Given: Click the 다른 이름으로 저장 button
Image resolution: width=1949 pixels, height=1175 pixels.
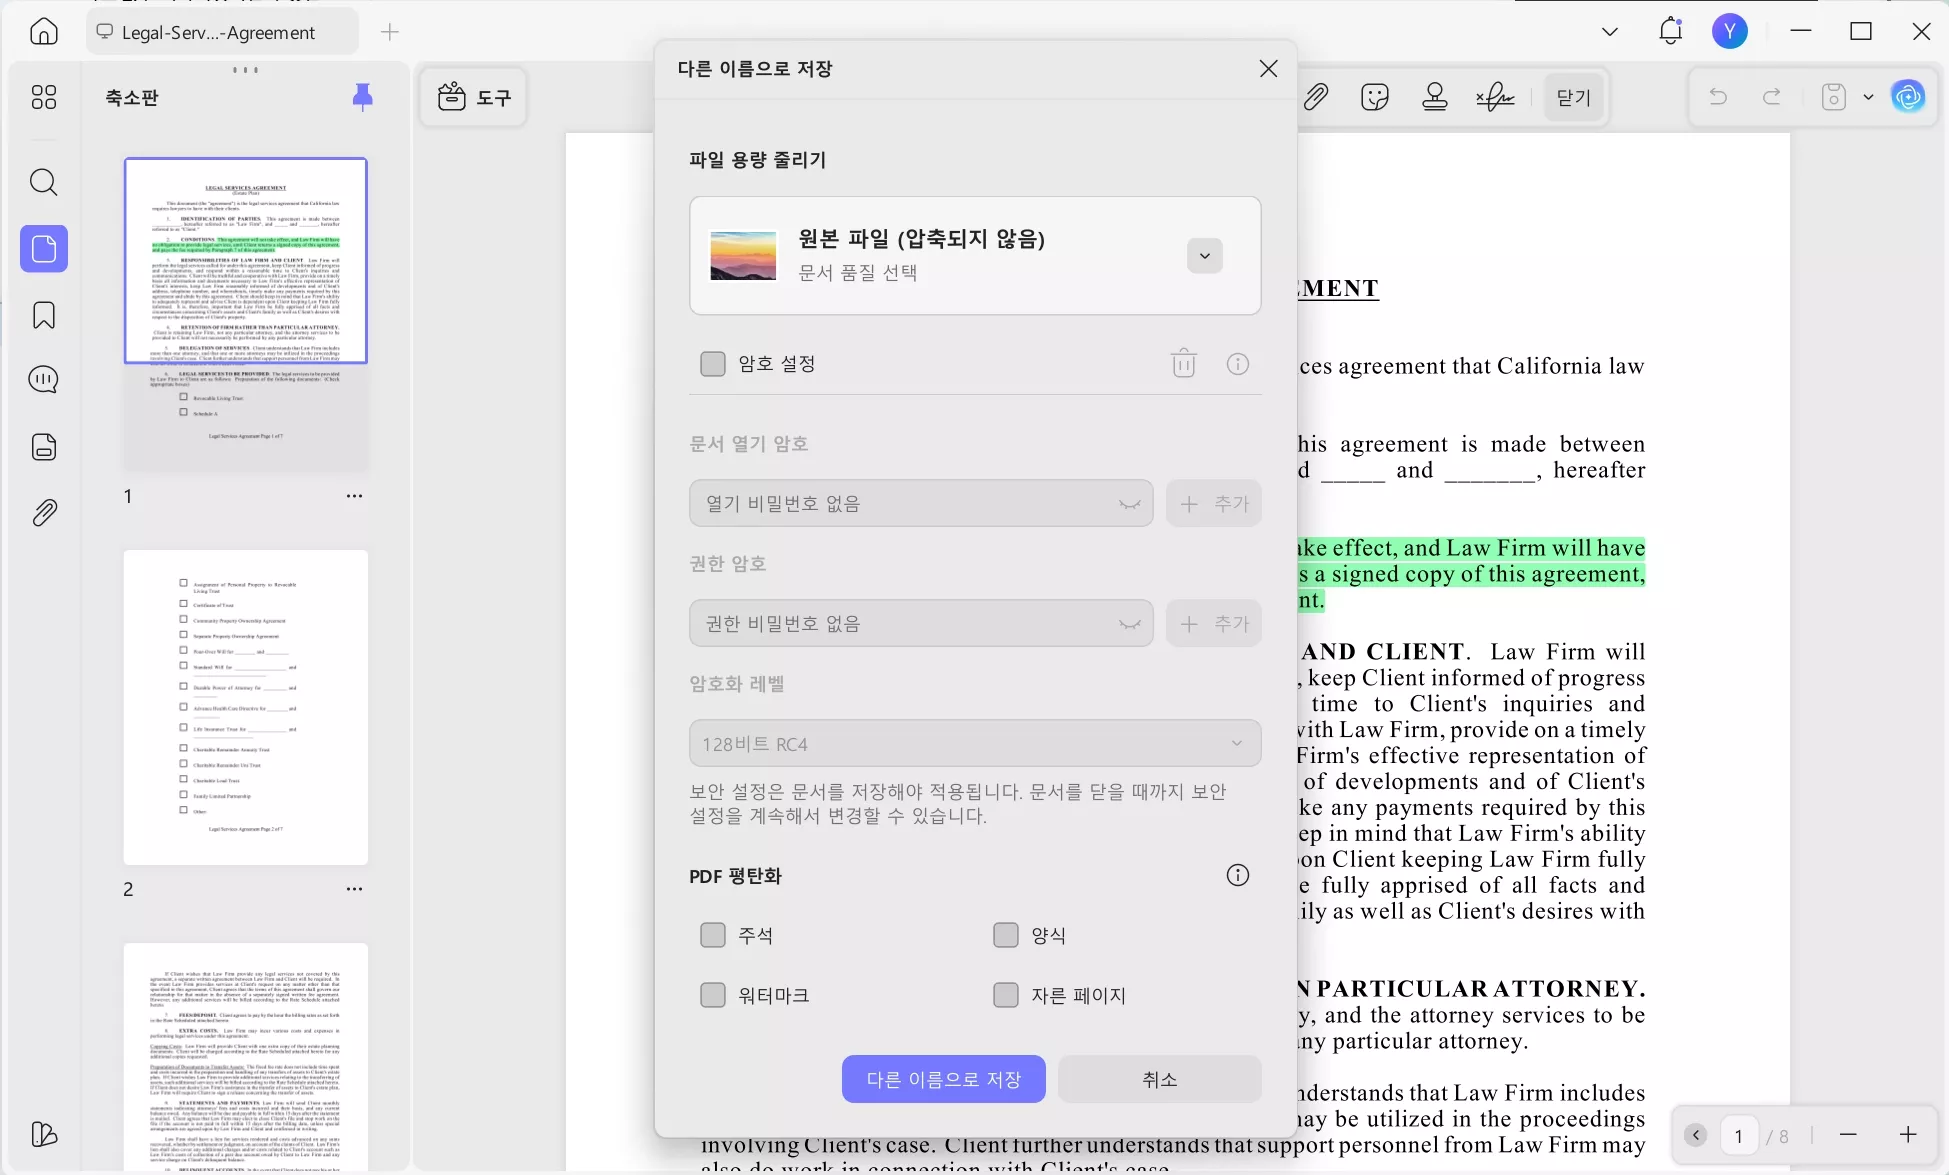Looking at the screenshot, I should 942,1079.
